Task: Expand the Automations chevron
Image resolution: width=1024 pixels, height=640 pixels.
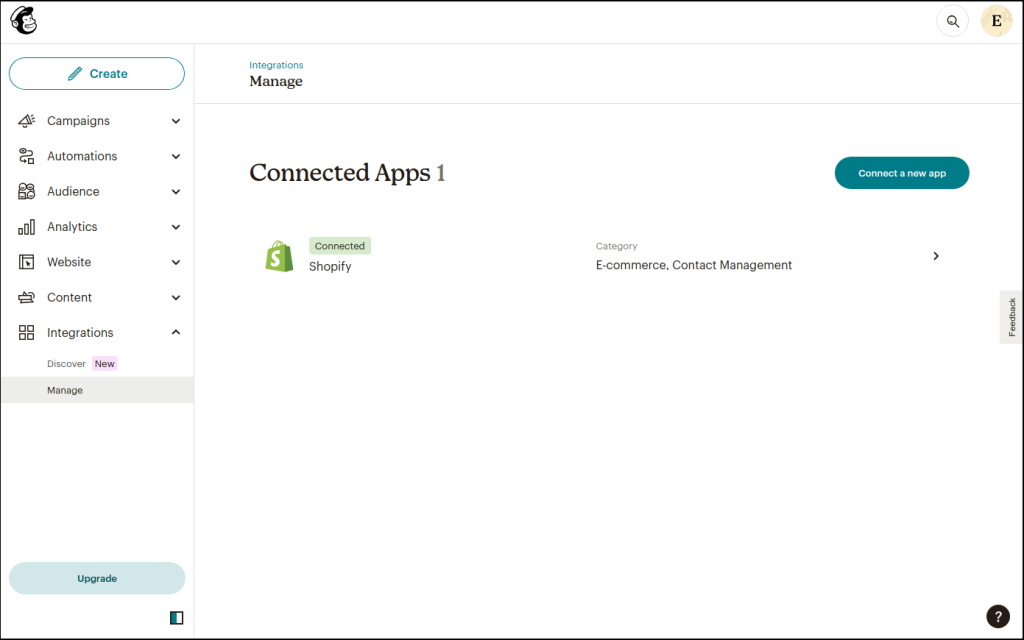Action: (x=176, y=156)
